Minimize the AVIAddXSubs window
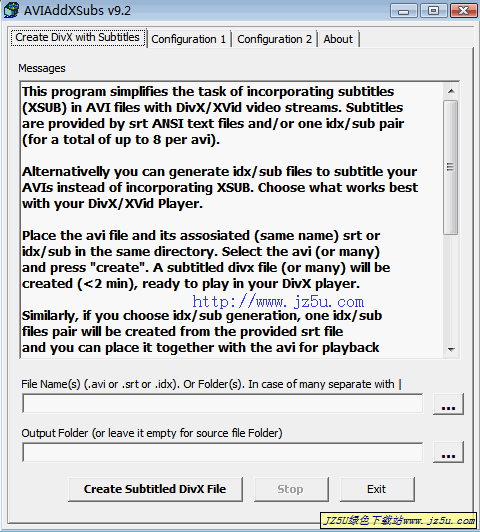480x532 pixels. (x=404, y=11)
